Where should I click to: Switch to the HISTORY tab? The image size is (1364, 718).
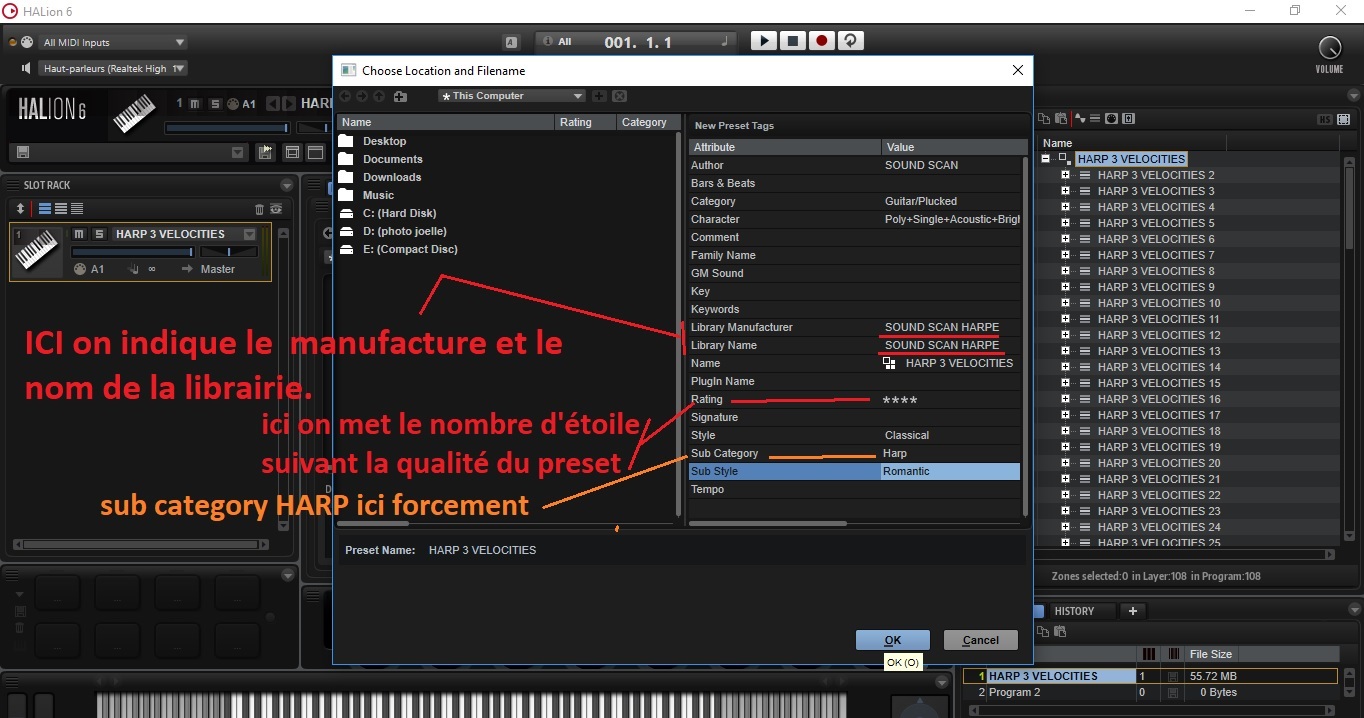(1075, 610)
